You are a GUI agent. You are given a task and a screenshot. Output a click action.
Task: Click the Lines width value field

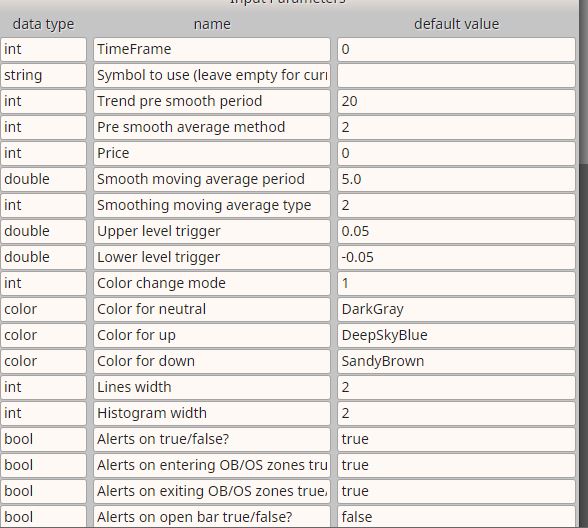456,387
